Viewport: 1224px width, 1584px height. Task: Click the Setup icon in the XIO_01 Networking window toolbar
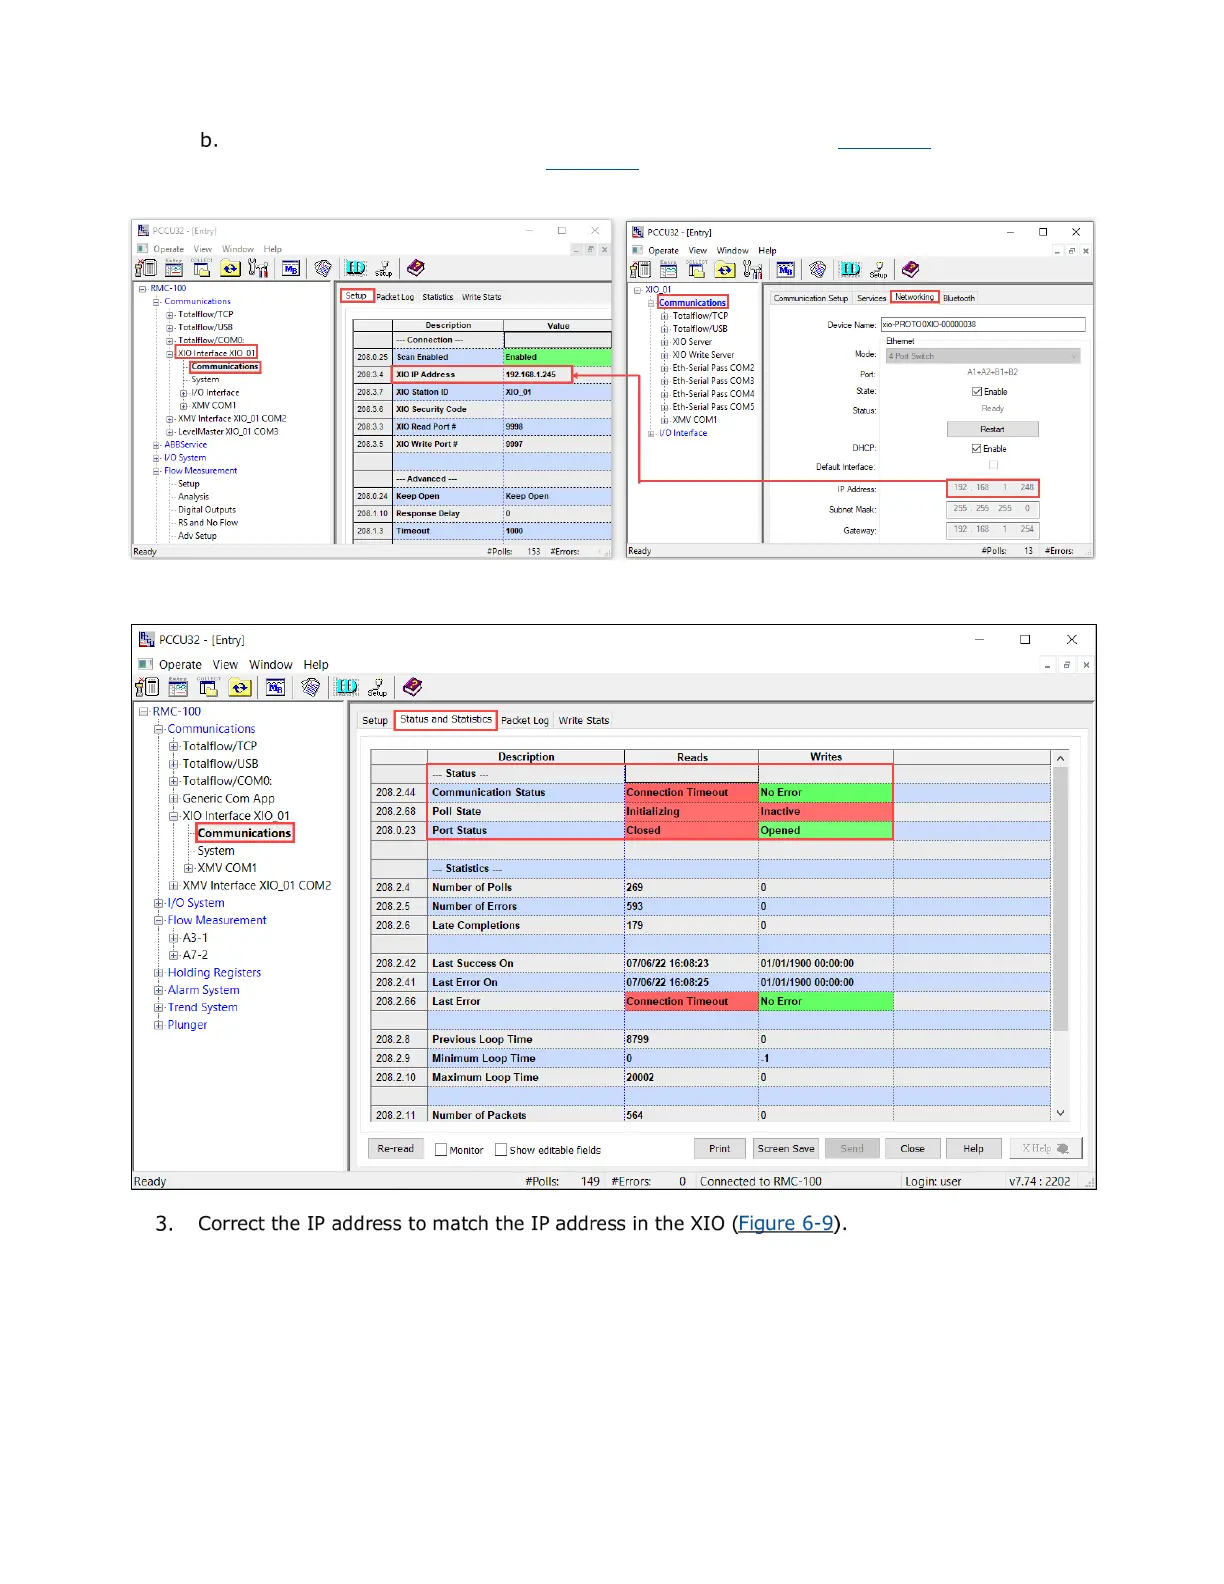click(878, 270)
